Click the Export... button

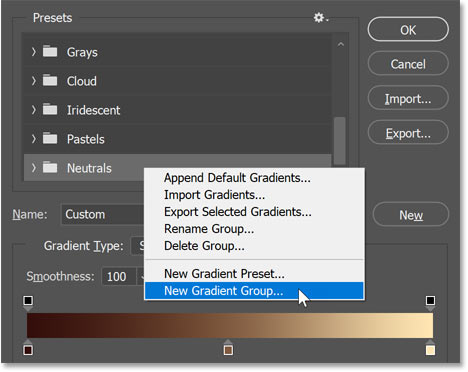pyautogui.click(x=408, y=133)
